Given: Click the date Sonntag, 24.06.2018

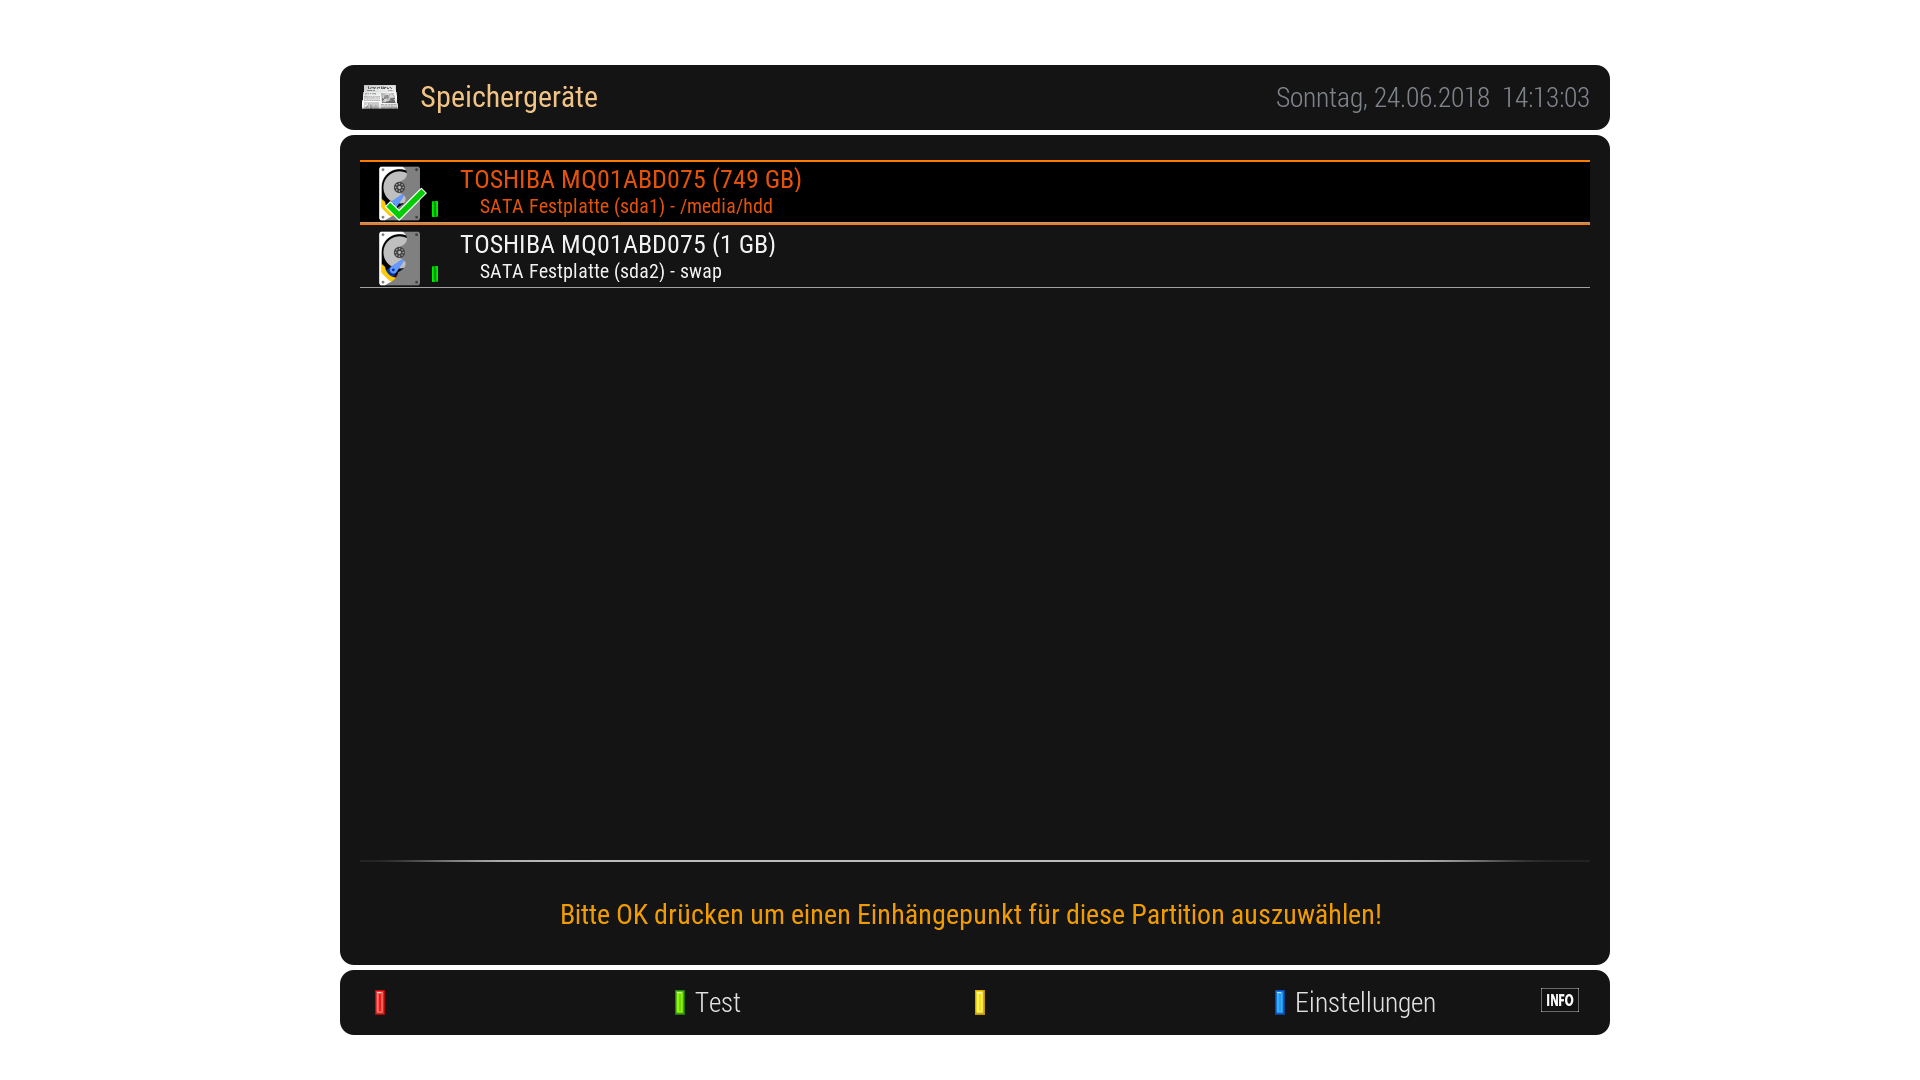Looking at the screenshot, I should [1382, 98].
